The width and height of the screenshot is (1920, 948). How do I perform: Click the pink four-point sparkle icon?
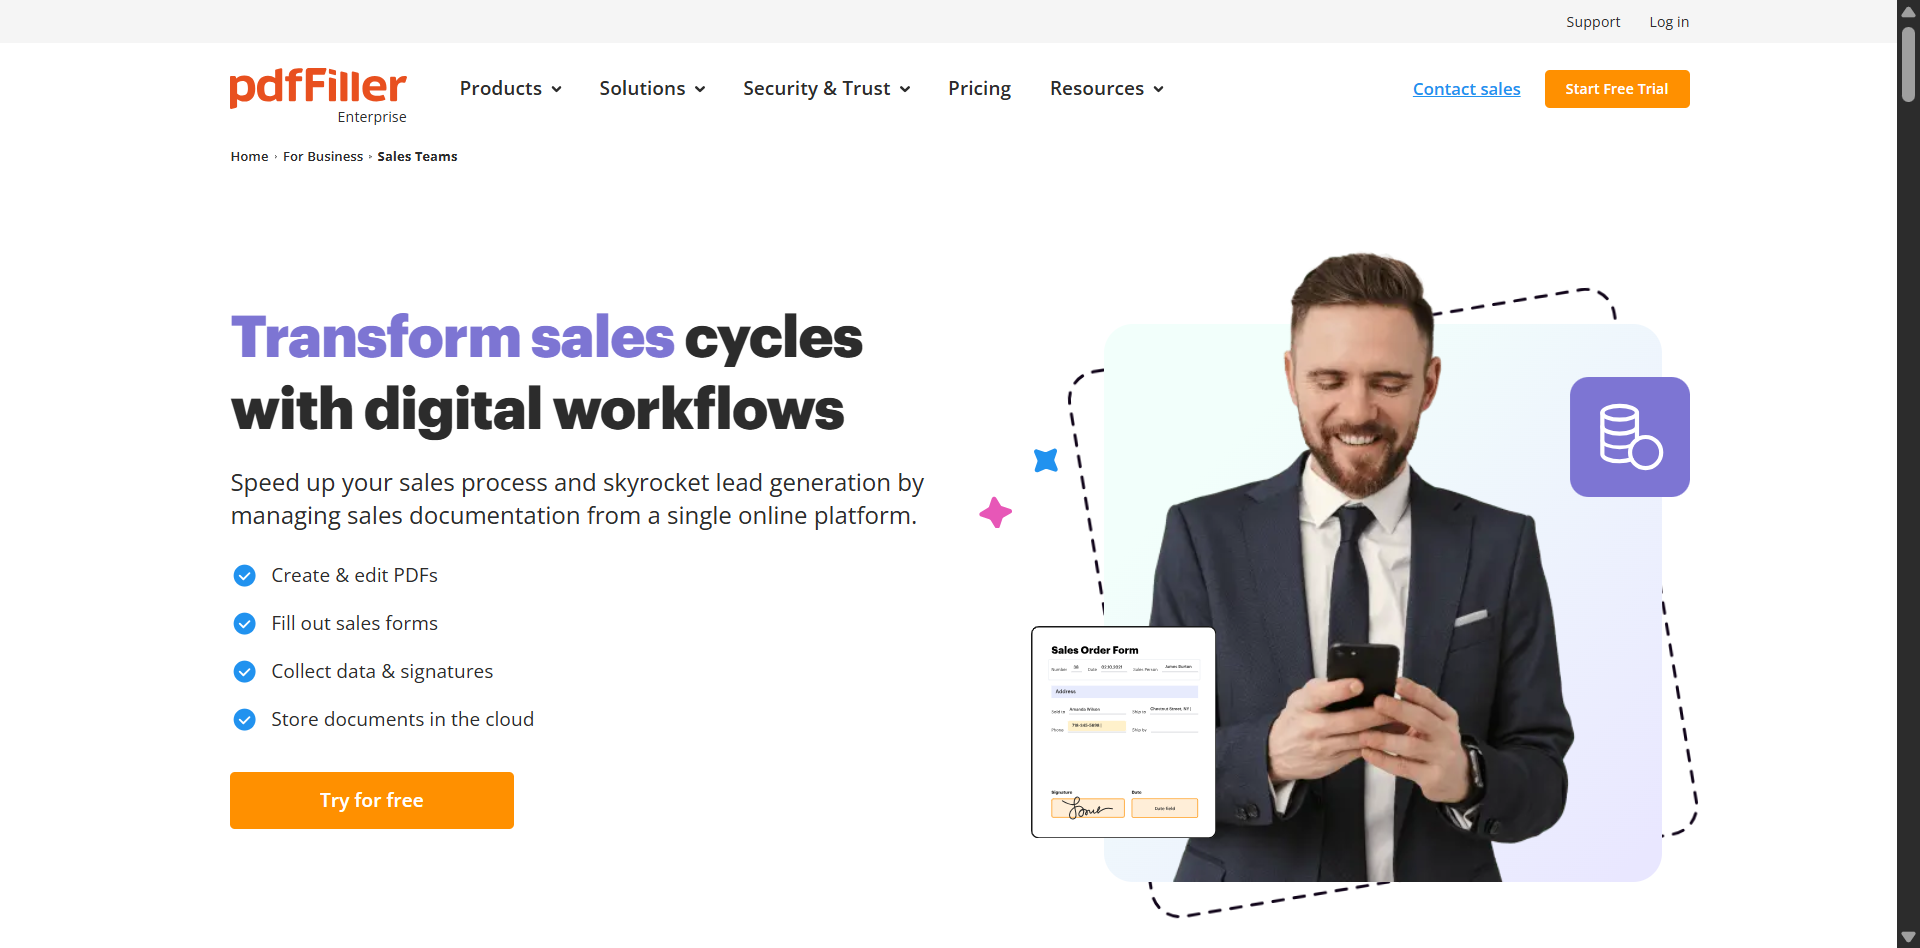click(995, 513)
